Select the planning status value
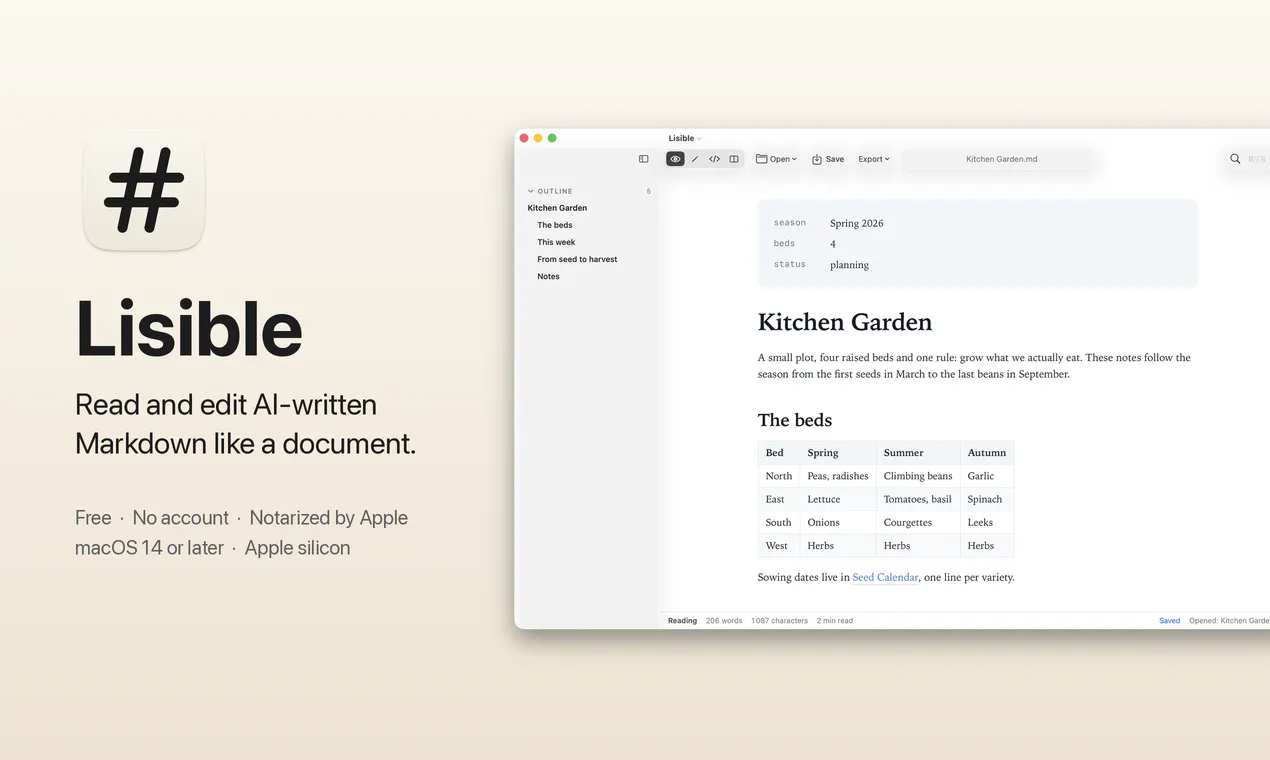This screenshot has height=760, width=1270. coord(849,265)
